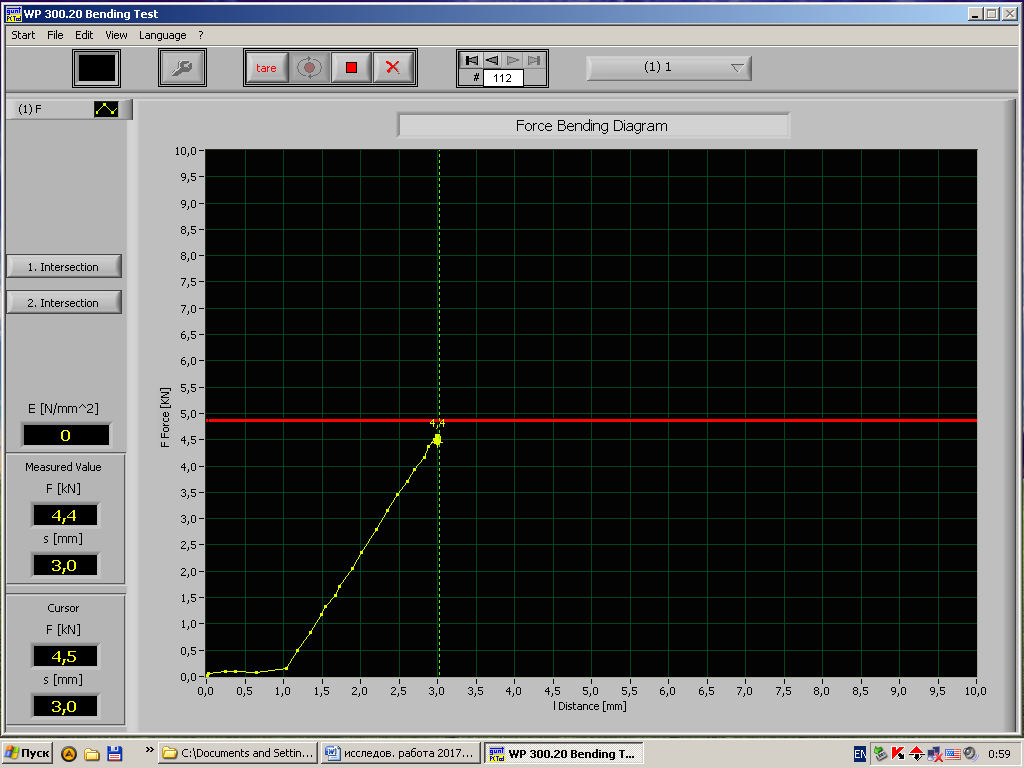Click the Force Bending Diagram title
This screenshot has height=768, width=1024.
click(x=592, y=126)
